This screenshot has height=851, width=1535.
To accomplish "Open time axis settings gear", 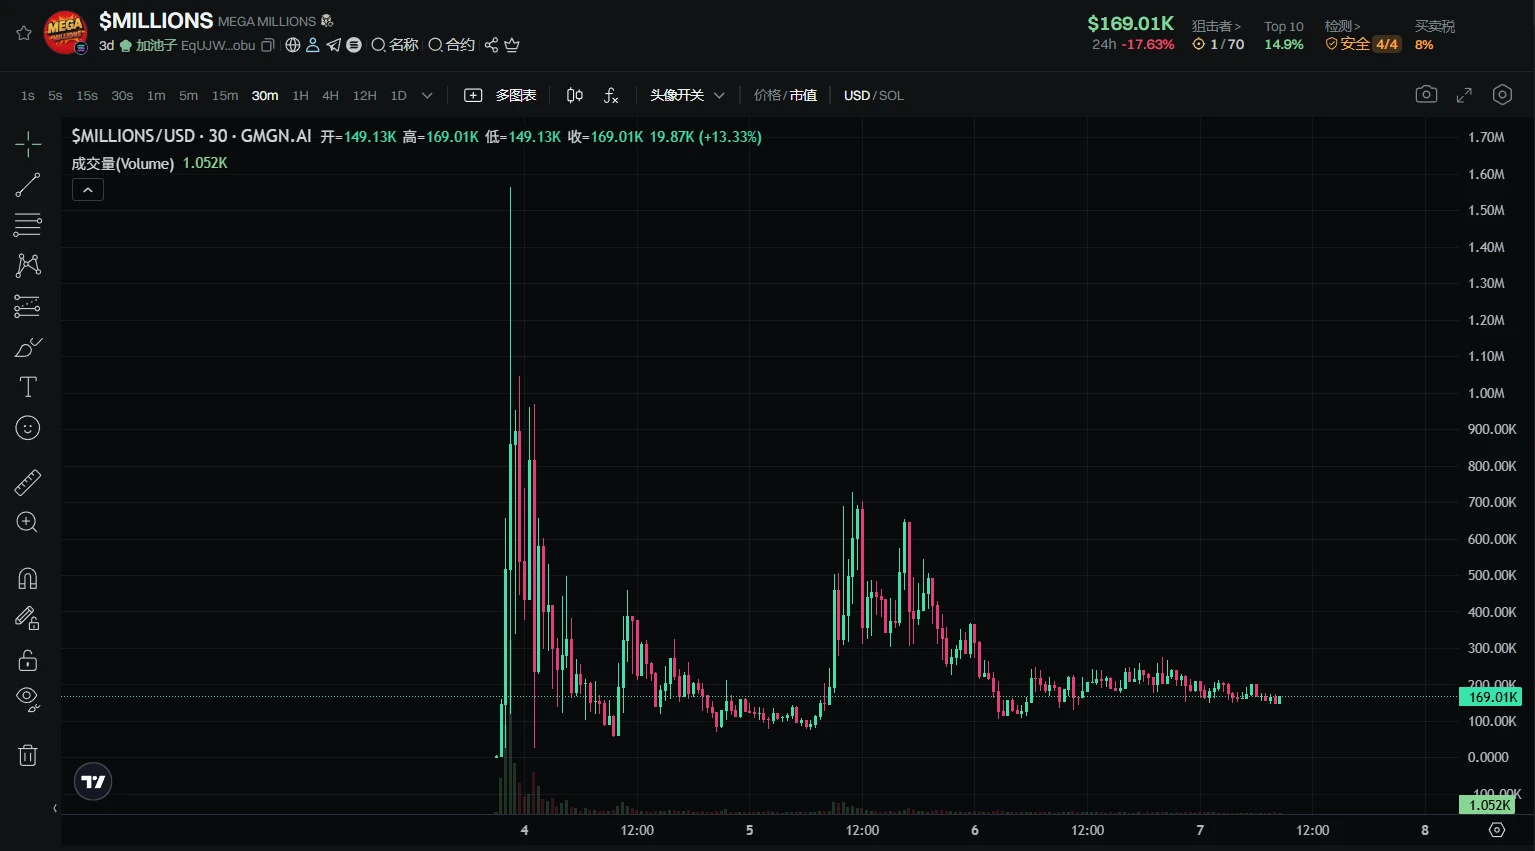I will [x=1496, y=830].
